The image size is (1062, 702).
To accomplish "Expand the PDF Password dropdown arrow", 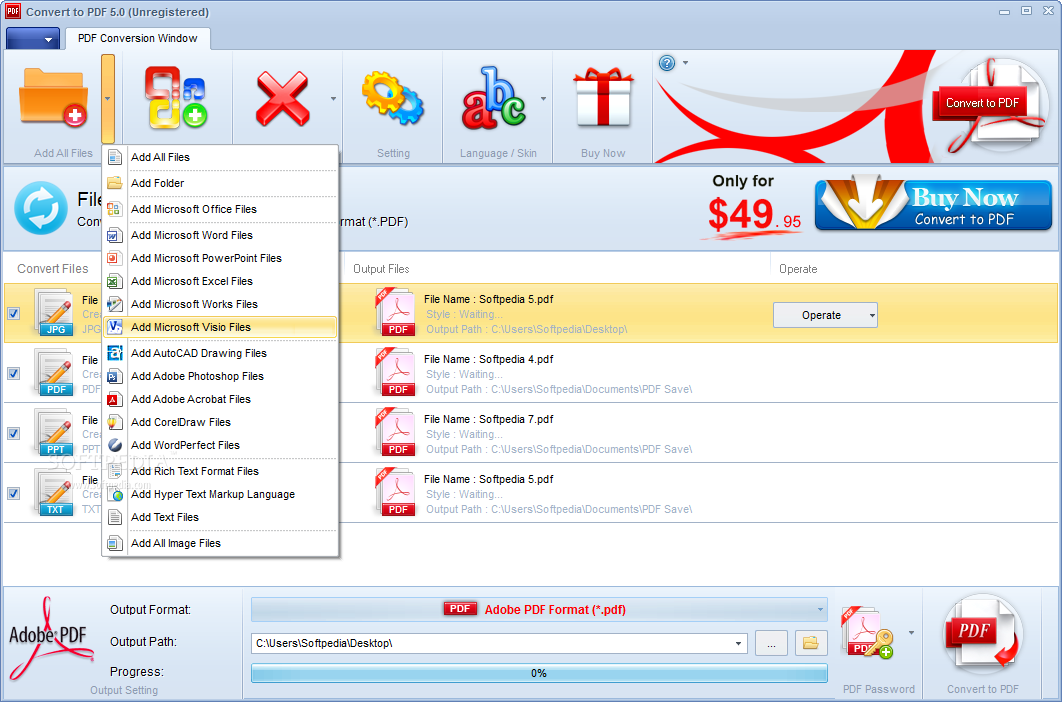I will pos(911,633).
